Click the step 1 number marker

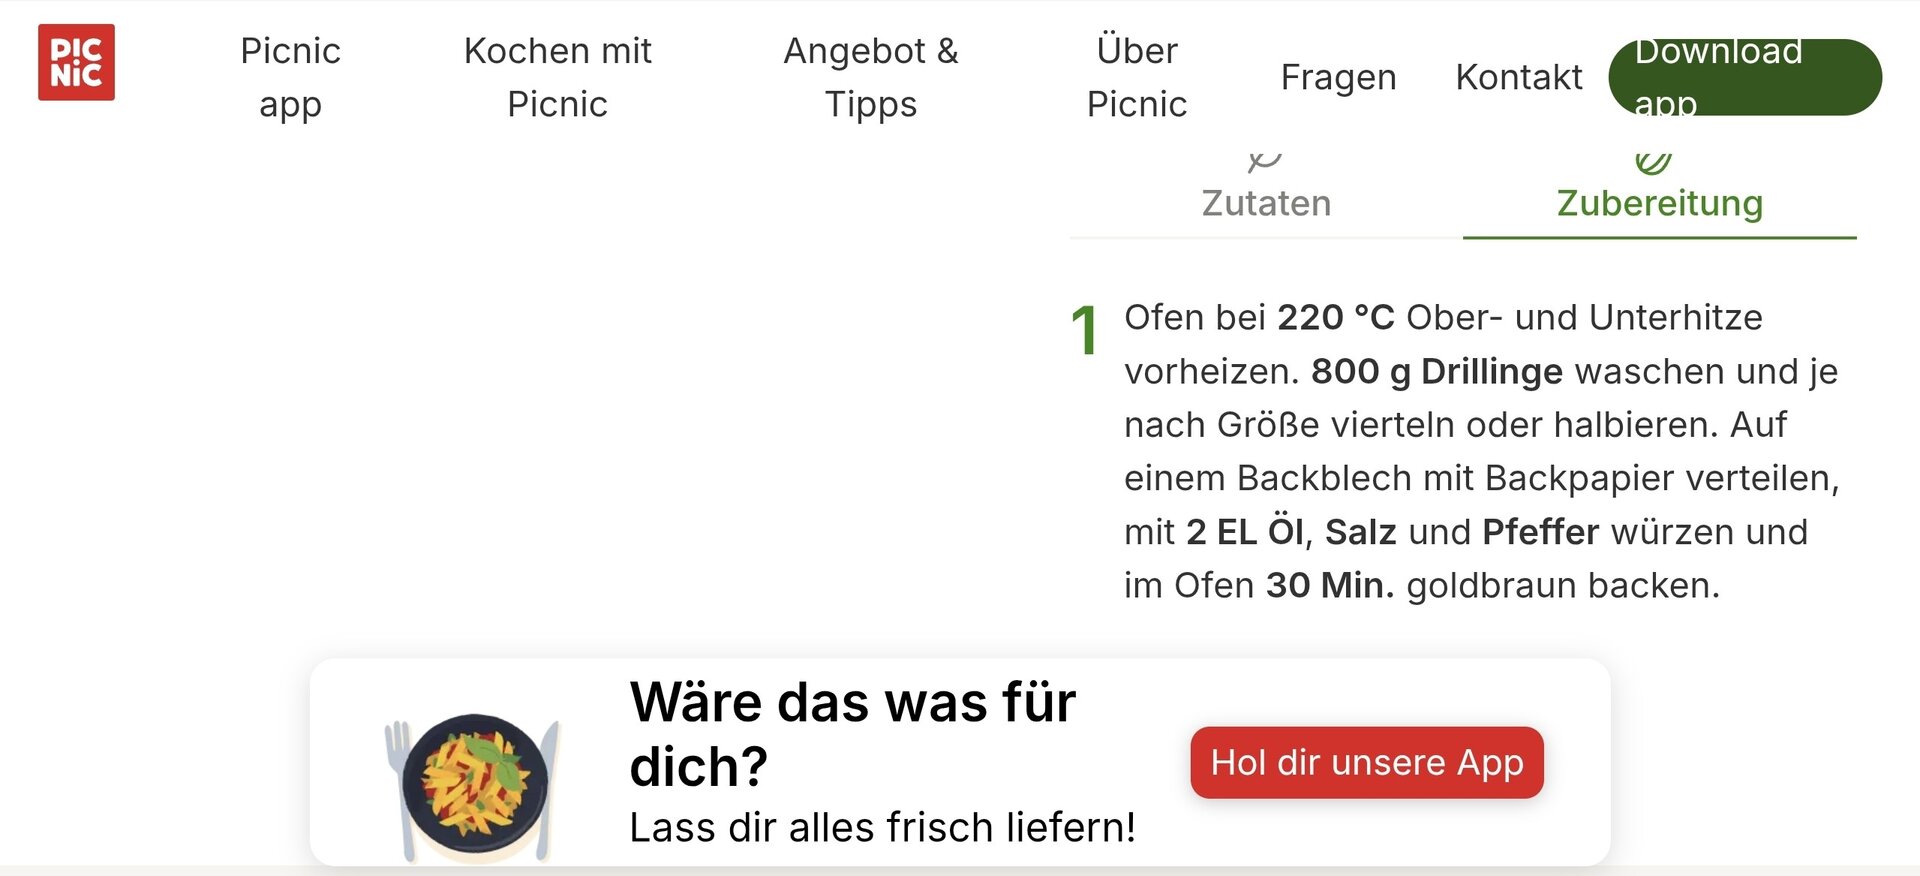click(x=1084, y=330)
